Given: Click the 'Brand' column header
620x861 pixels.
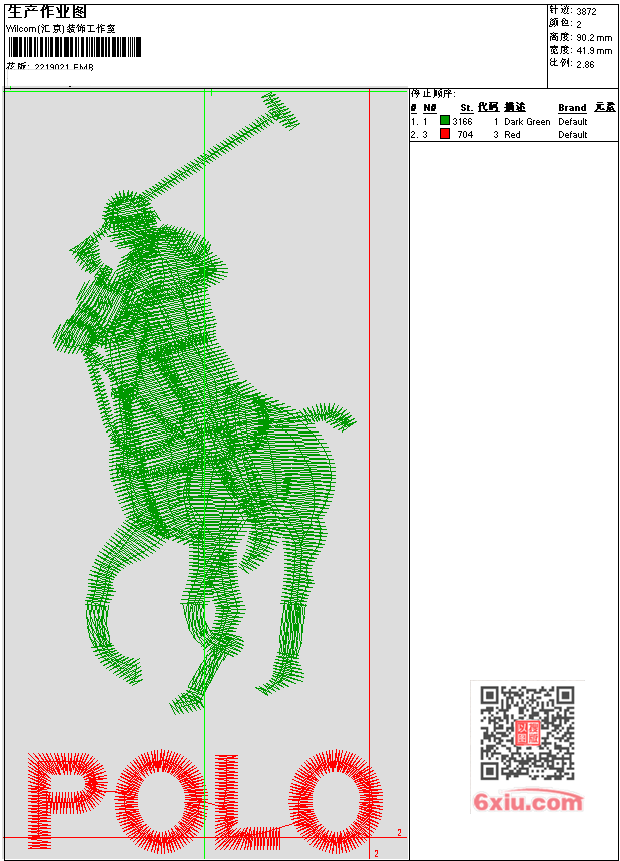Looking at the screenshot, I should [x=572, y=108].
